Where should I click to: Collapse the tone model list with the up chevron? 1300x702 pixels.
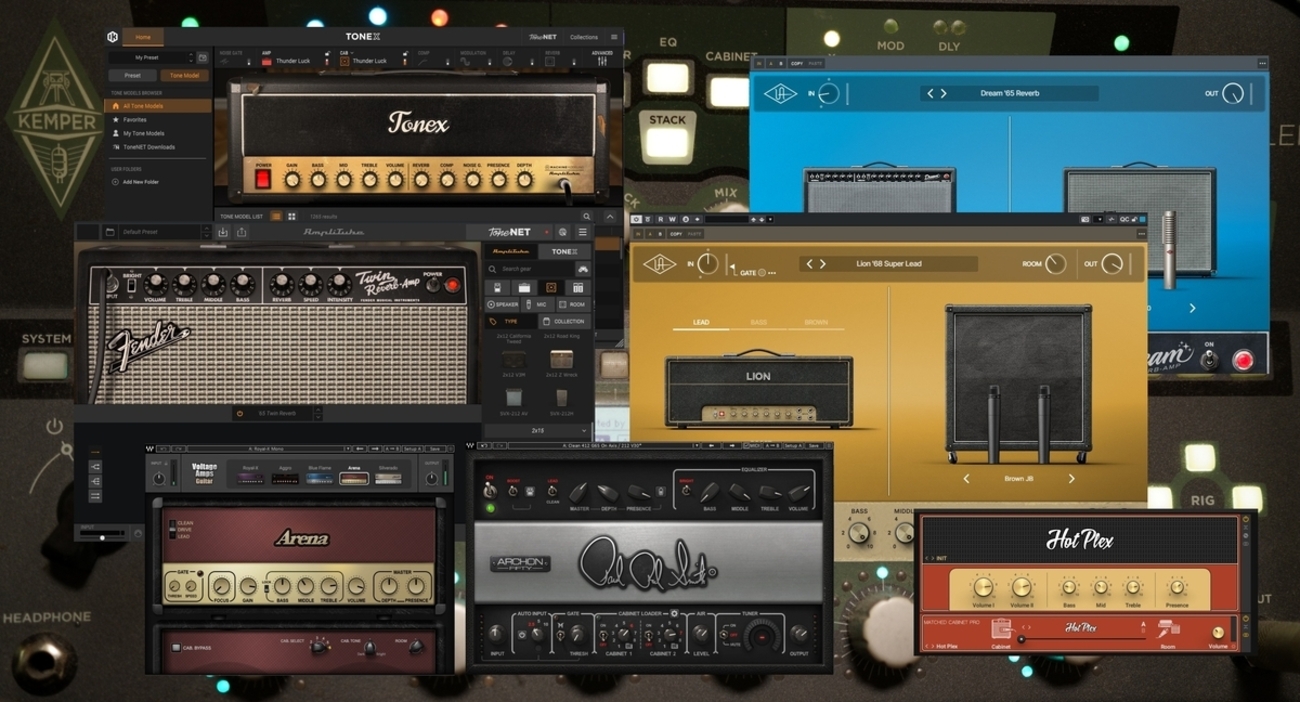tap(610, 216)
